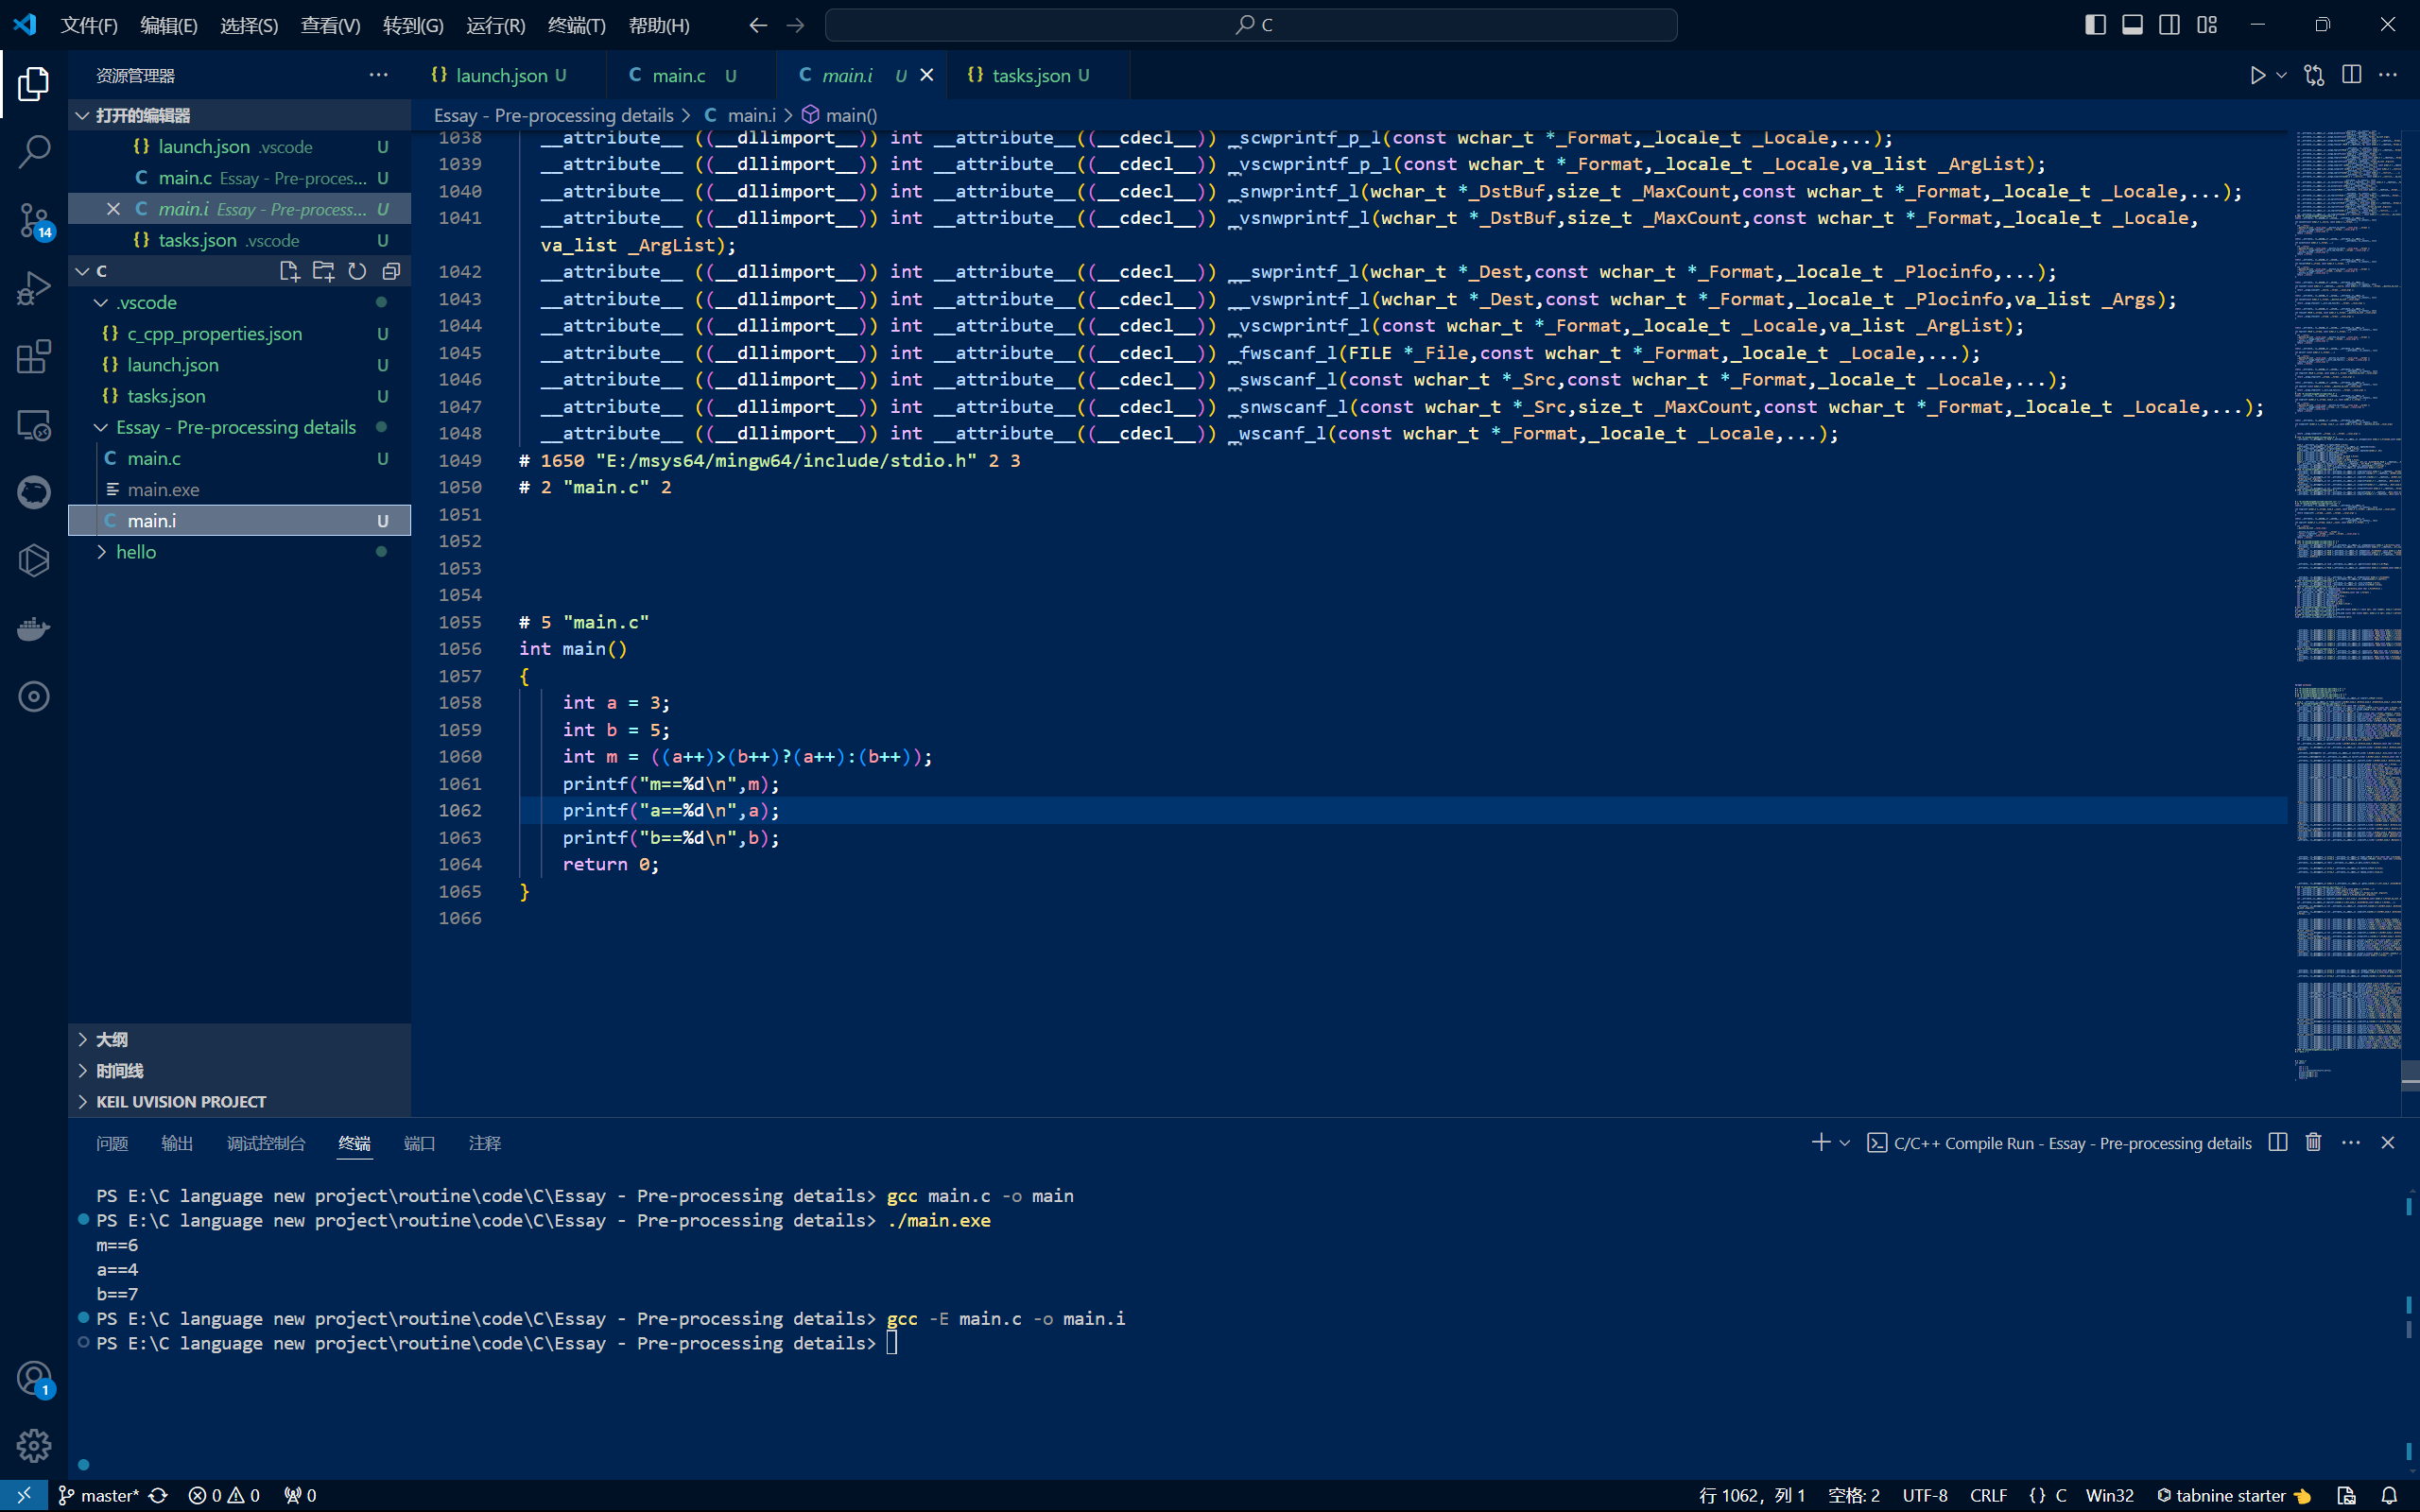Open 运行(R) menu
This screenshot has width=2420, height=1512.
(495, 25)
